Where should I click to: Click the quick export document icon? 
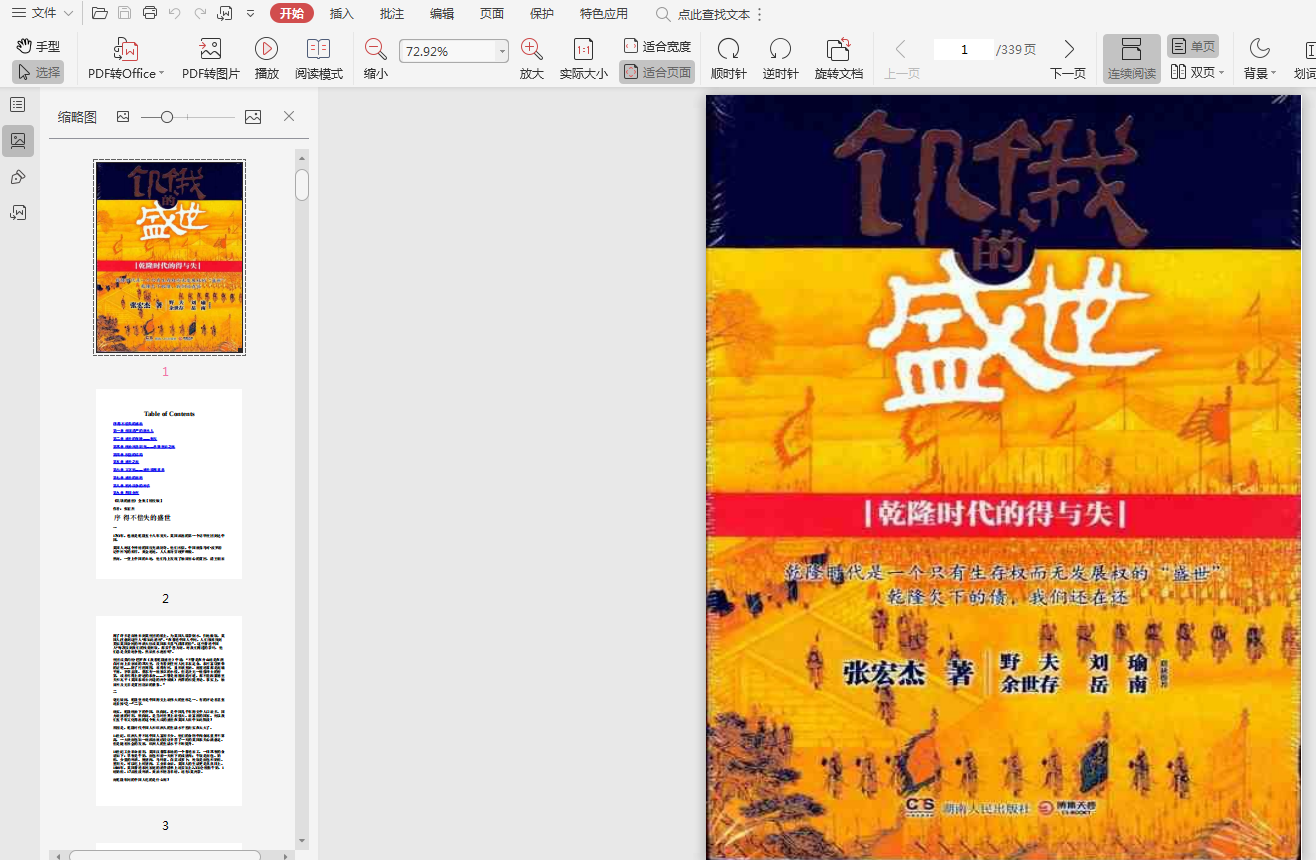[225, 13]
